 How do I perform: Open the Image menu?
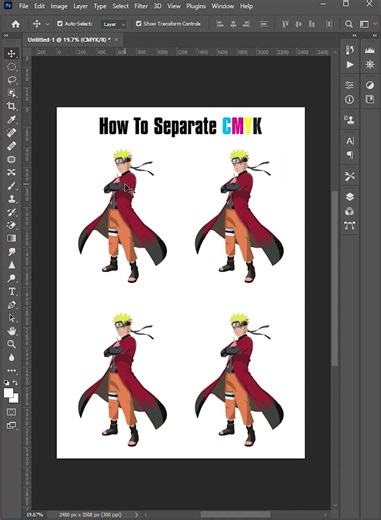(59, 6)
